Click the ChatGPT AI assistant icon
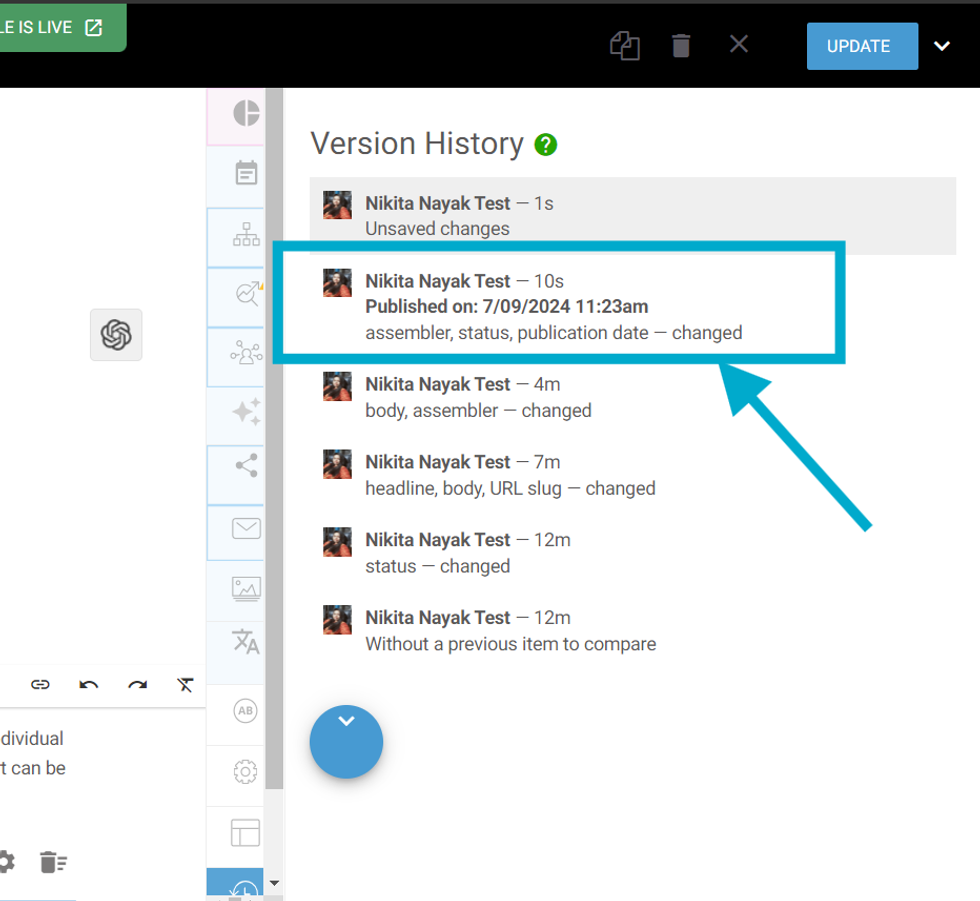 tap(116, 335)
